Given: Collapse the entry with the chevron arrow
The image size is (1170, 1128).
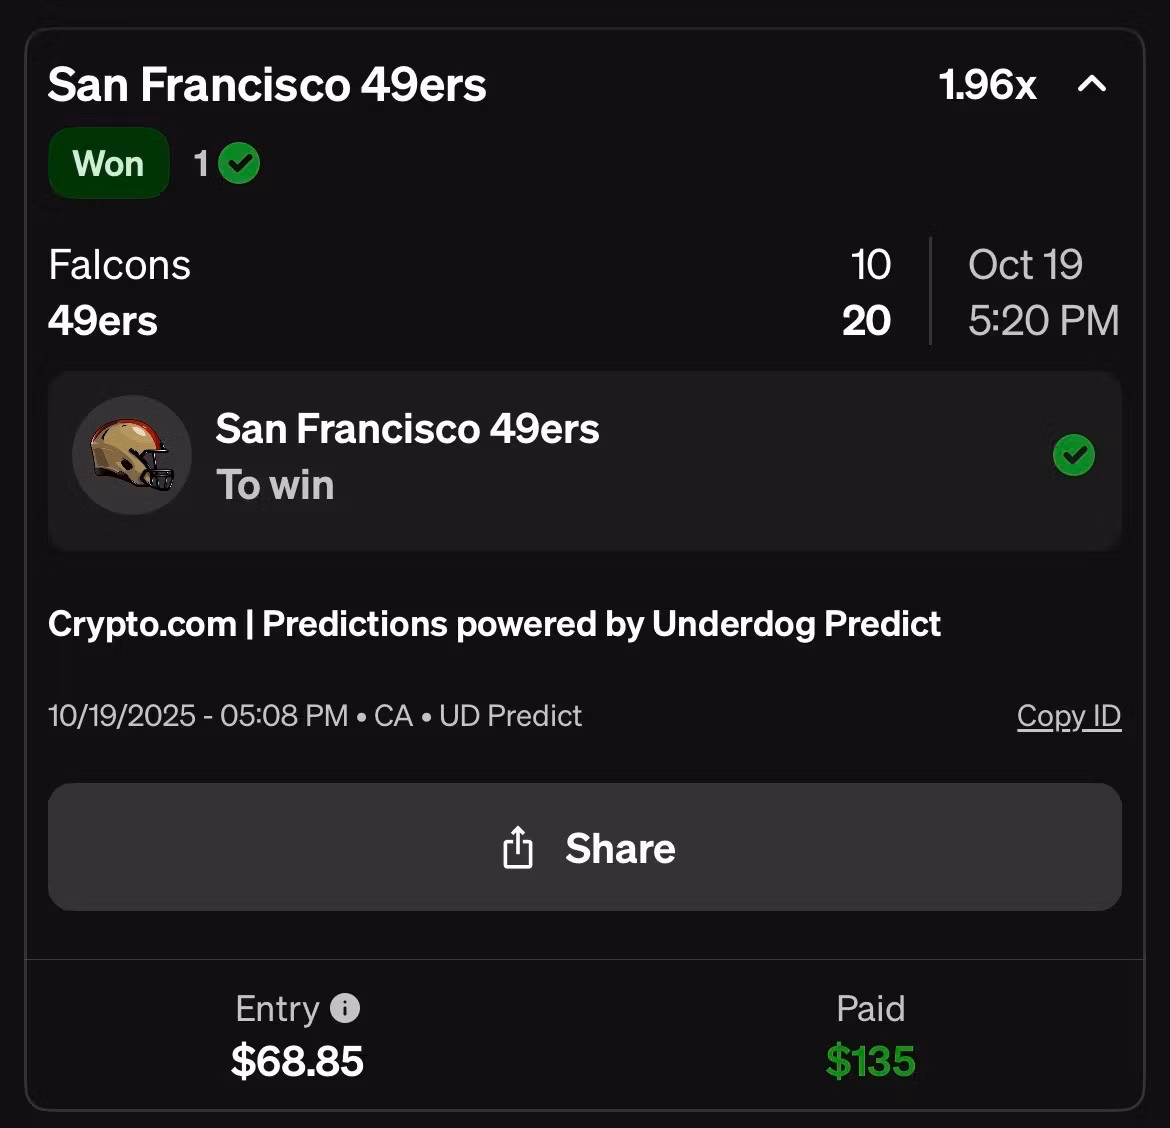Looking at the screenshot, I should [x=1092, y=85].
